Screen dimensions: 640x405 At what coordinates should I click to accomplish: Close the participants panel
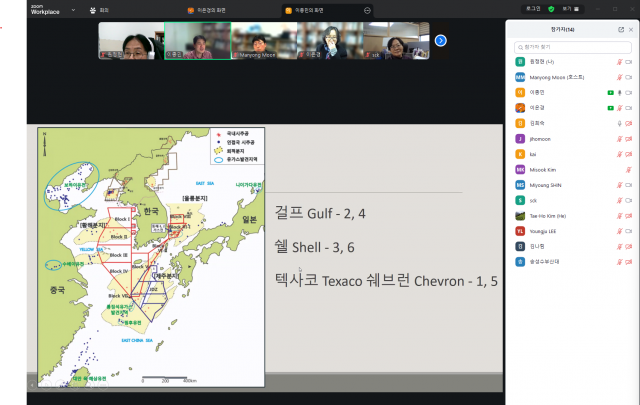tap(632, 30)
